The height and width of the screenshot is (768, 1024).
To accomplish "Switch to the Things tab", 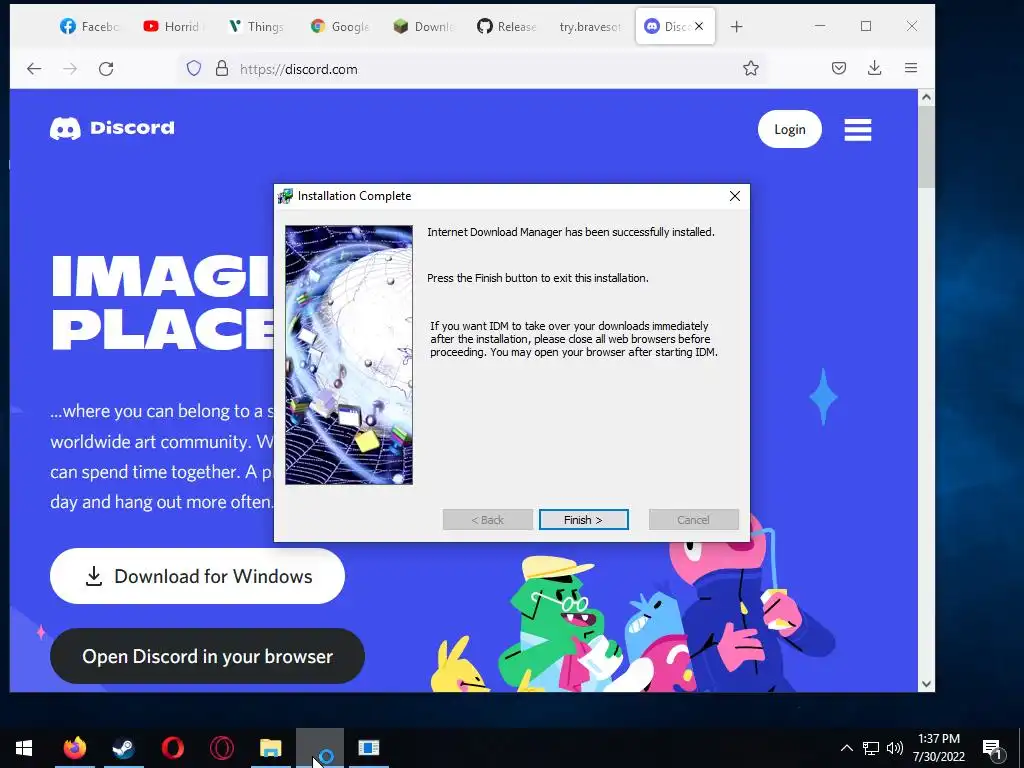I will 257,27.
